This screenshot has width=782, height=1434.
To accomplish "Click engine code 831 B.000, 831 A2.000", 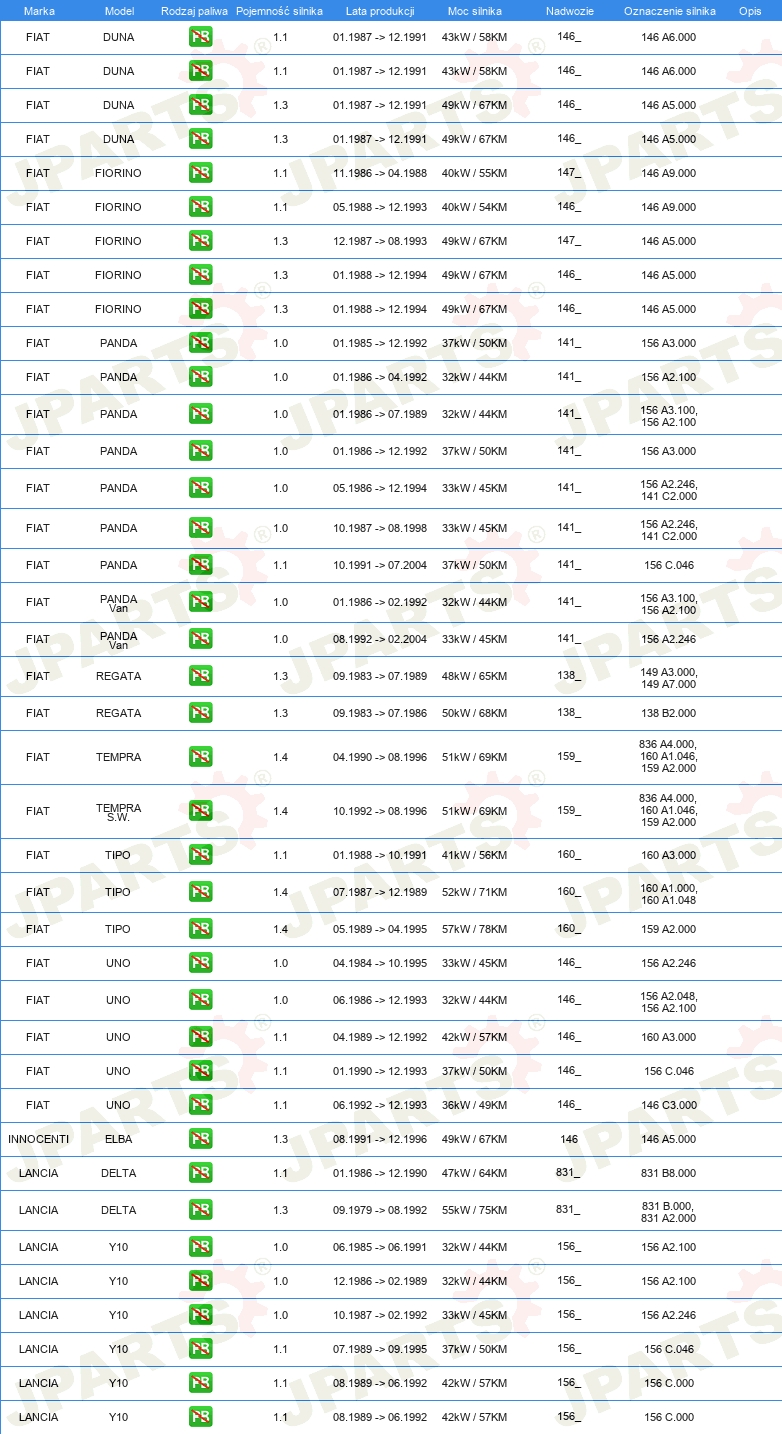I will pyautogui.click(x=669, y=1211).
